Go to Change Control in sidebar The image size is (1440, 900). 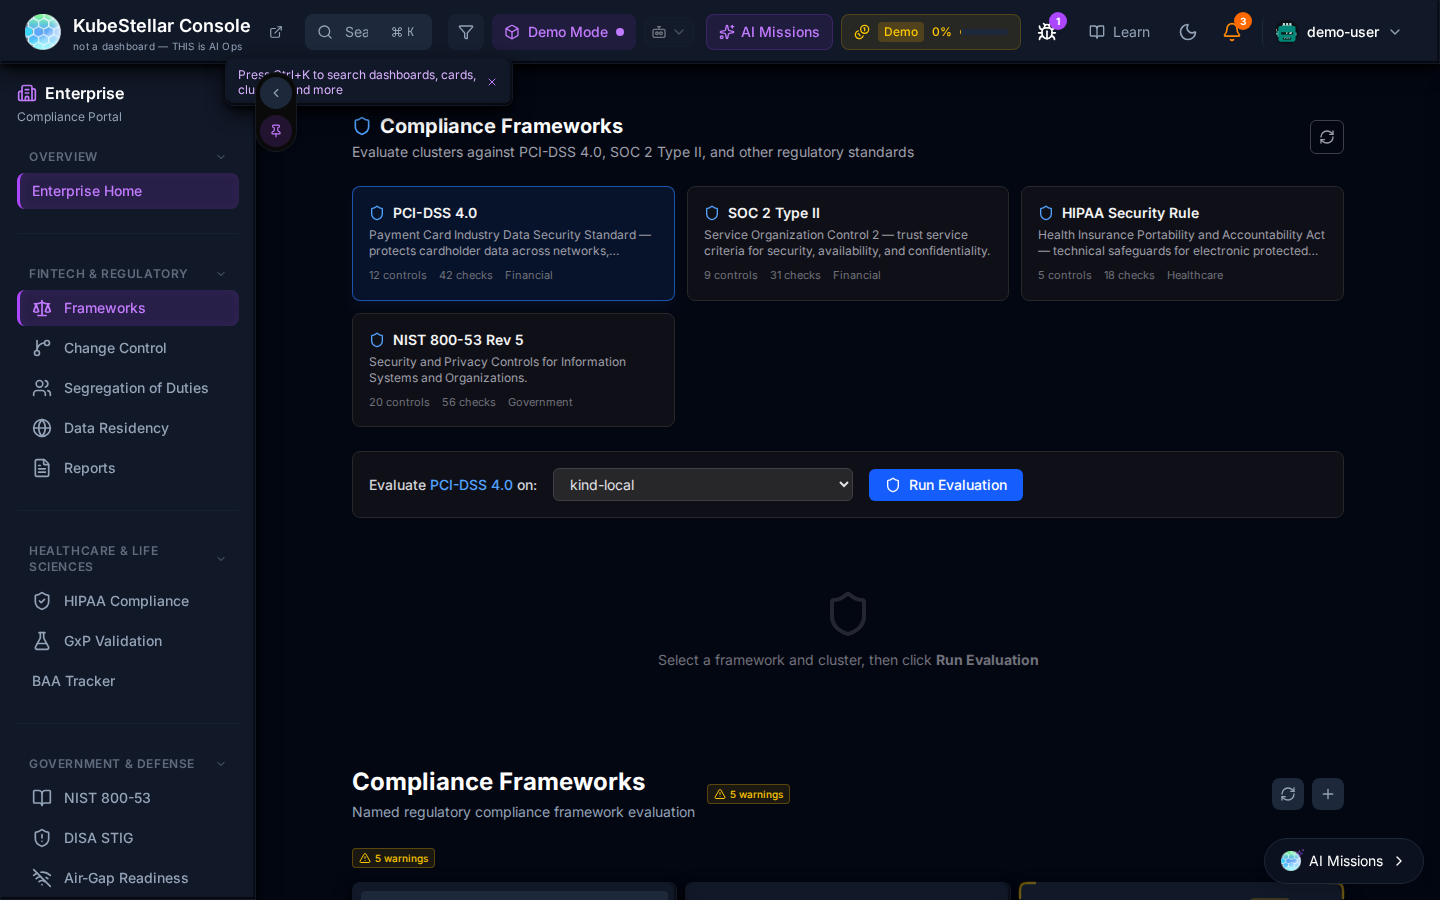[x=115, y=348]
